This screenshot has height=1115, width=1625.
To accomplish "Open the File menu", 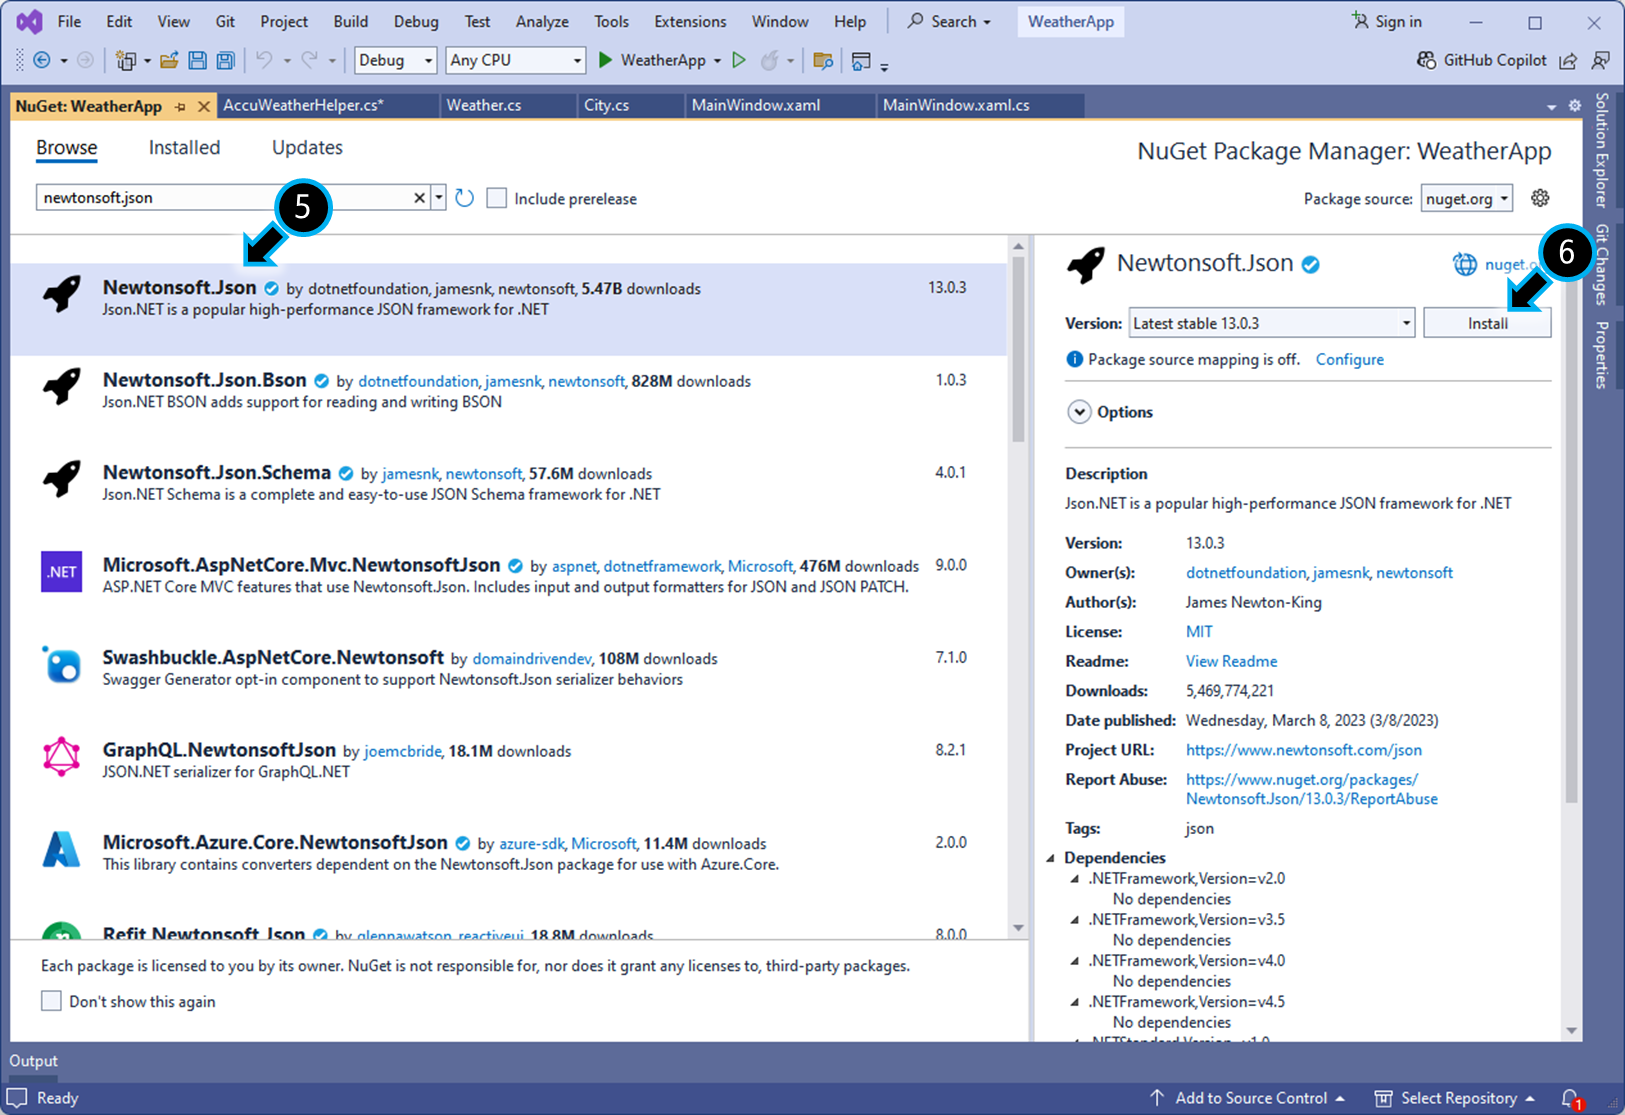I will [x=70, y=21].
